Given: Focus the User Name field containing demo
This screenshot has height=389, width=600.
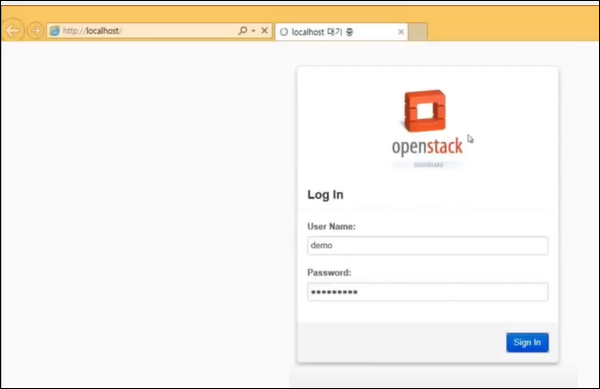Looking at the screenshot, I should 427,246.
